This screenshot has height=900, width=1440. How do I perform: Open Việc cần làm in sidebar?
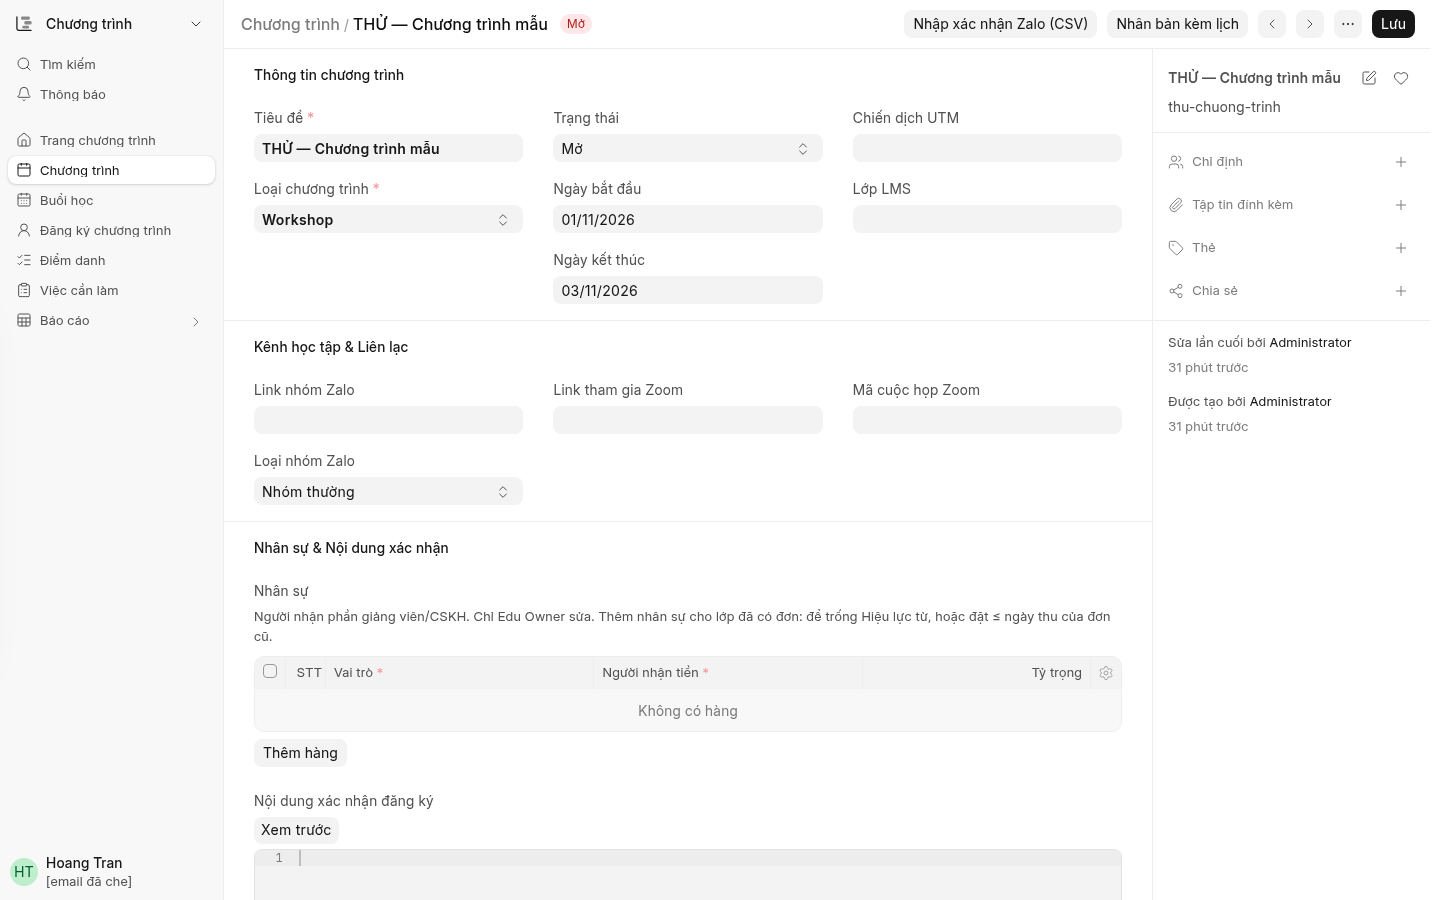[111, 290]
